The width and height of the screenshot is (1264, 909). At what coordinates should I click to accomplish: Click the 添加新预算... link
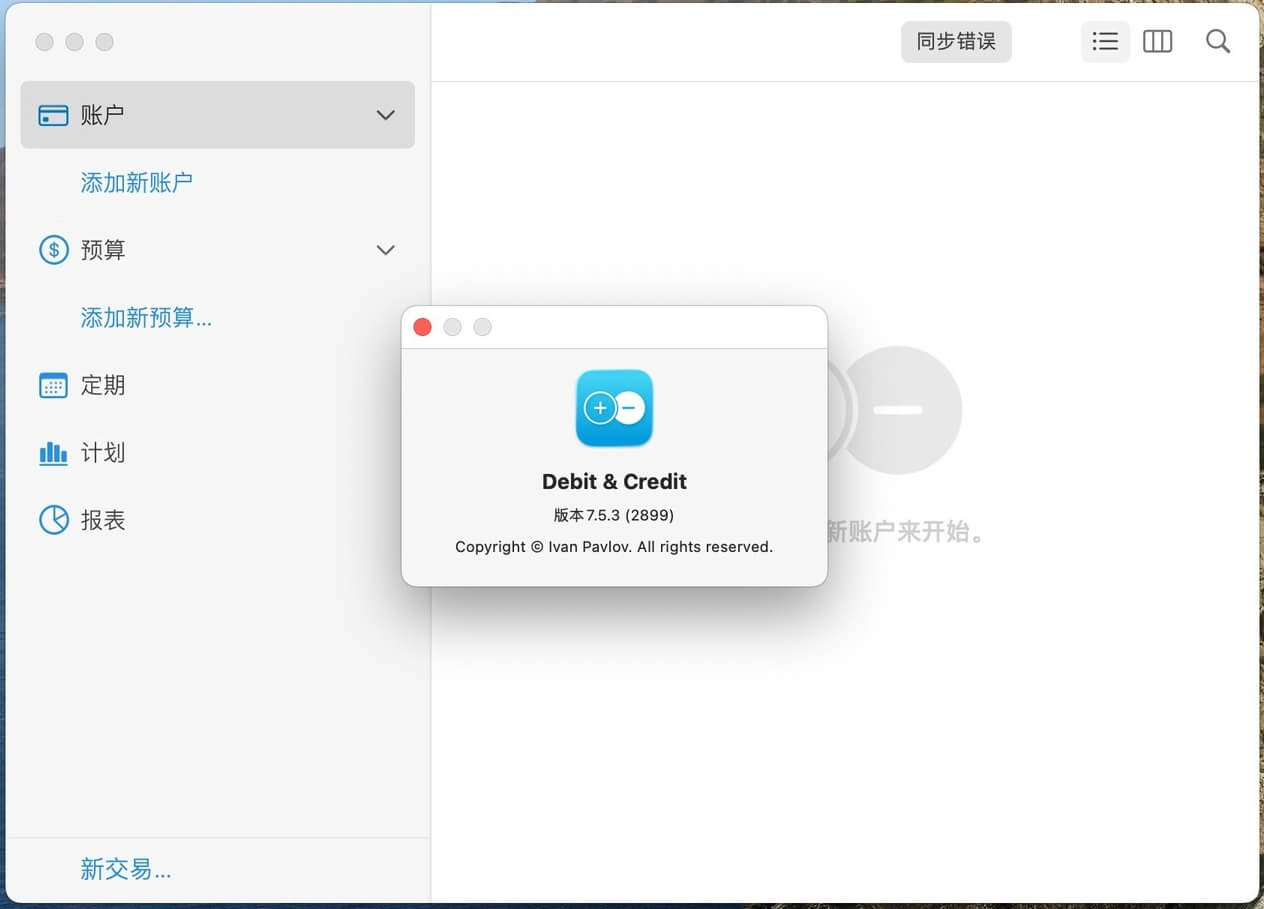[146, 318]
